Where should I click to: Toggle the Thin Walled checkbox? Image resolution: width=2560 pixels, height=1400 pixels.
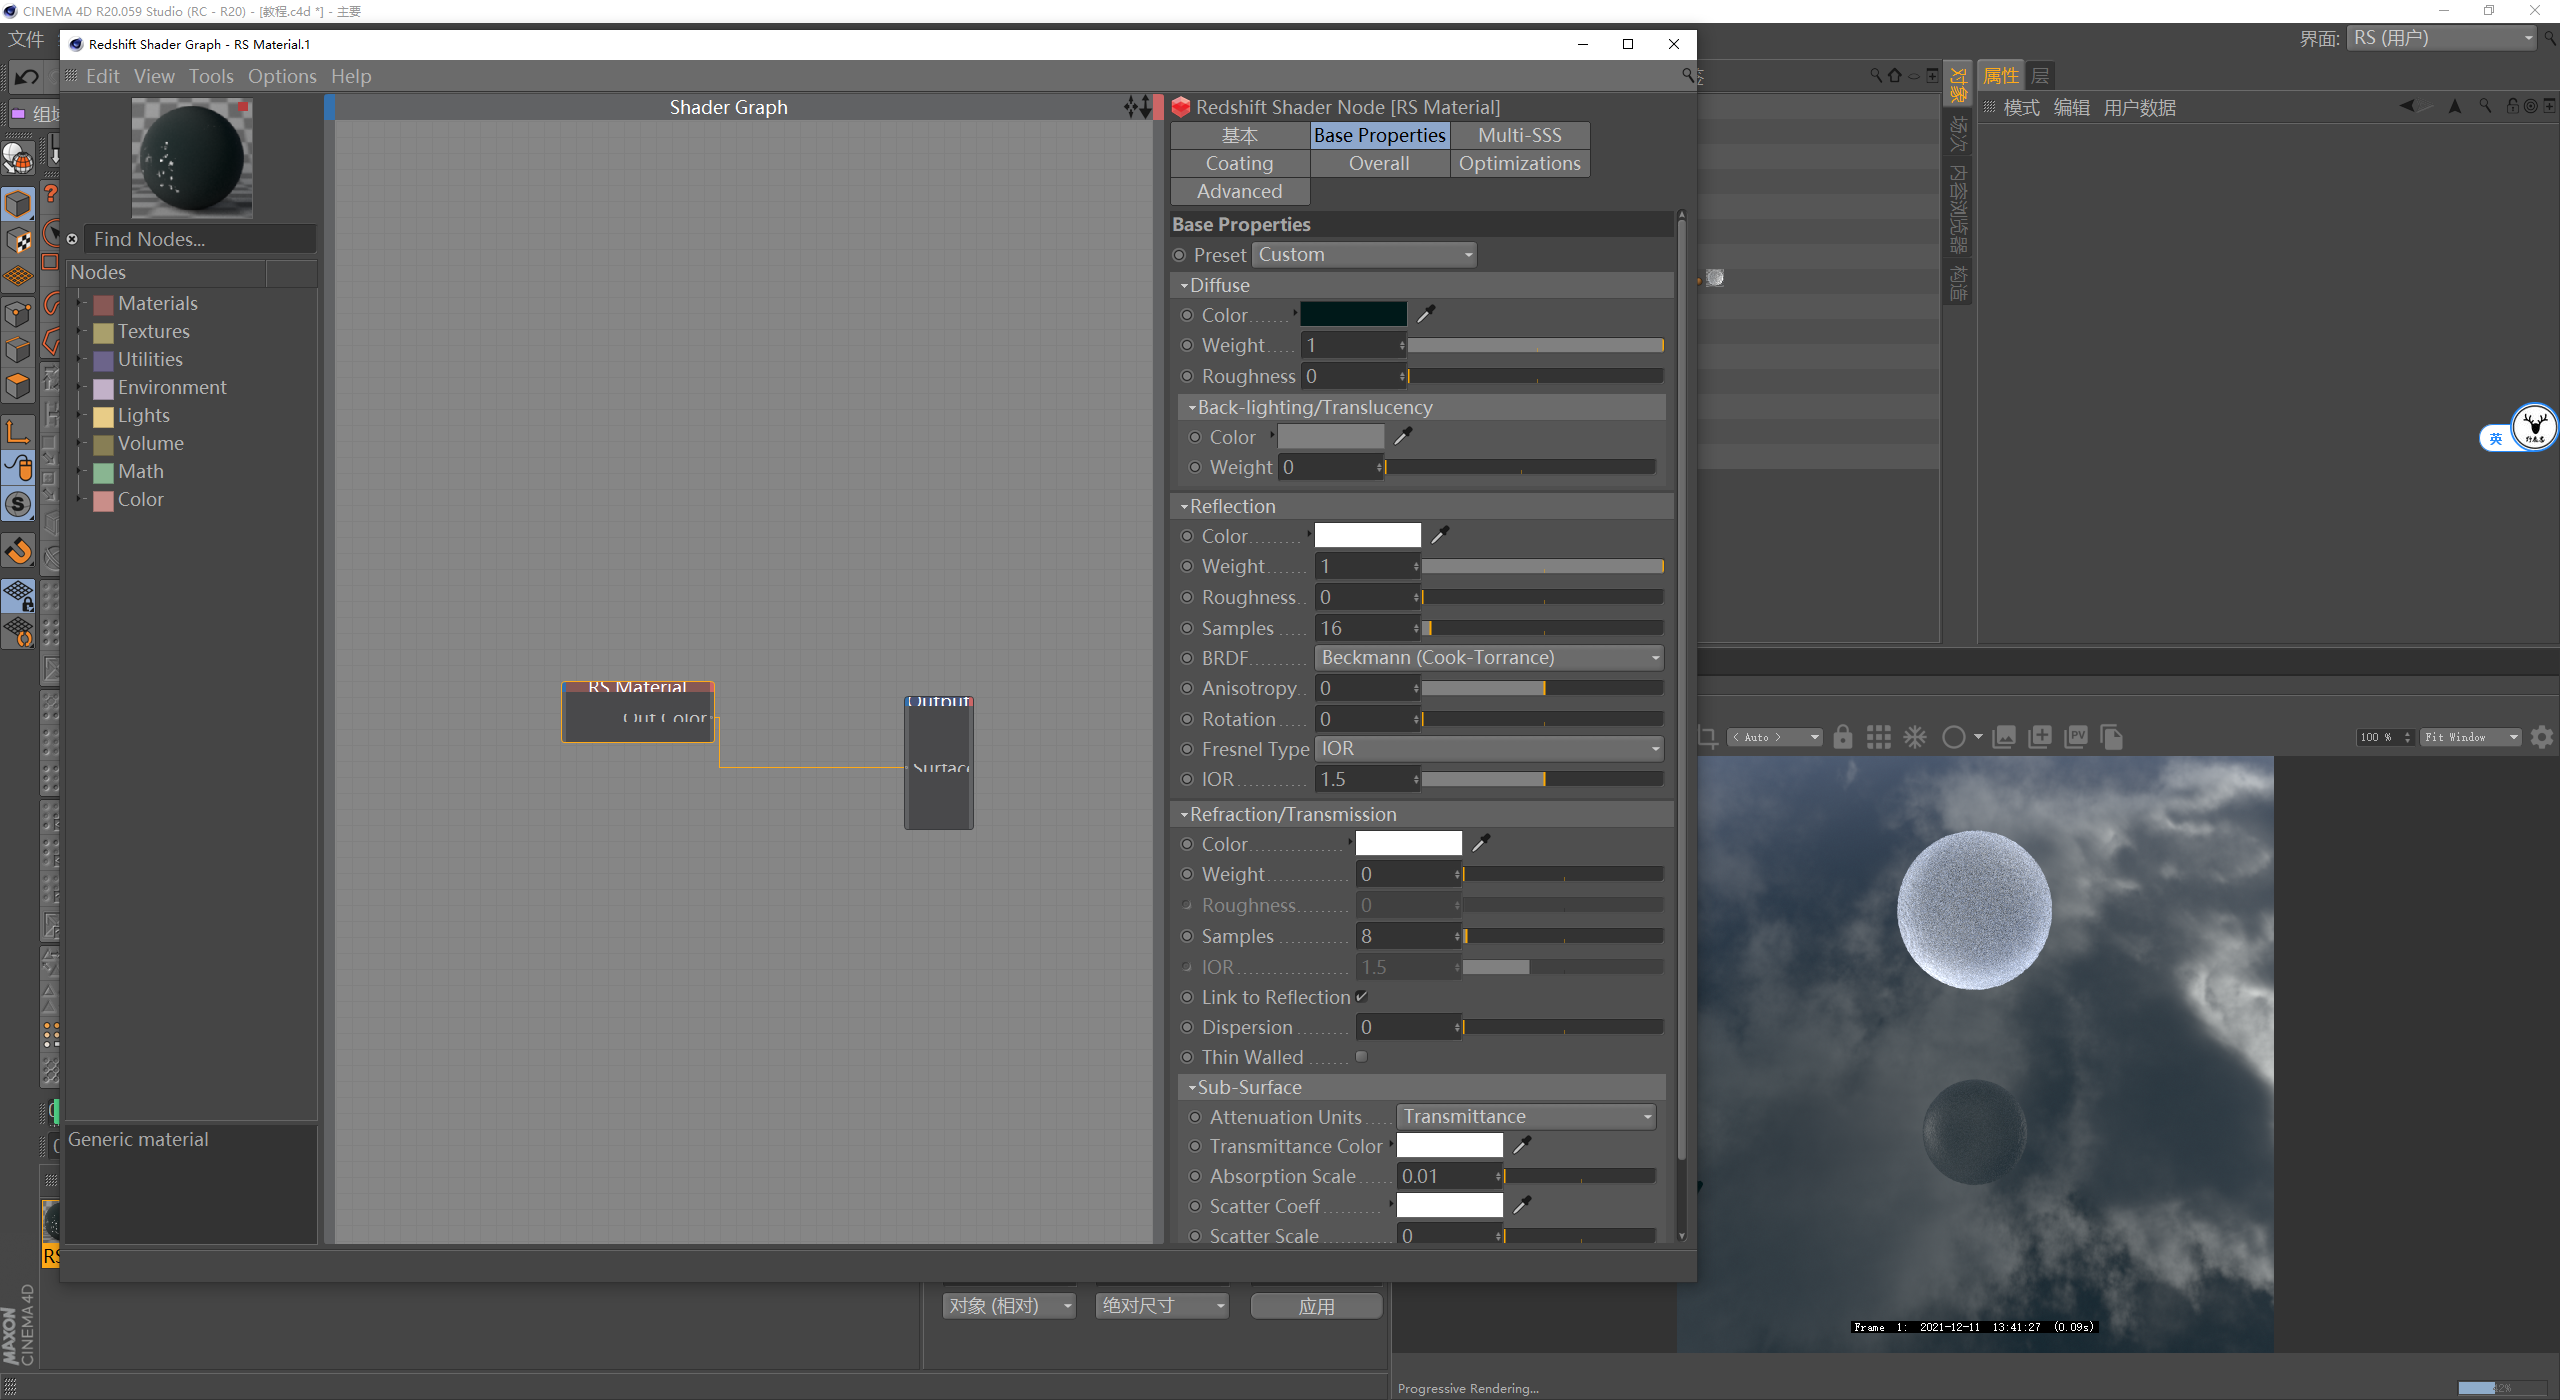[x=1362, y=1057]
